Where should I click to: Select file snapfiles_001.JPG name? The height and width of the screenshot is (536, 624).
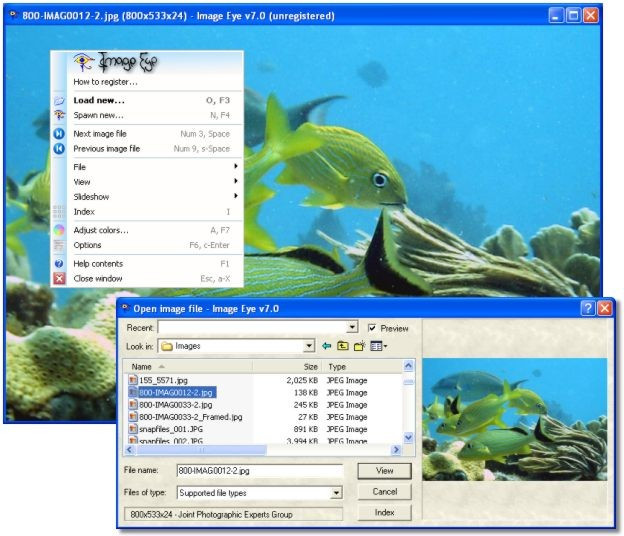(x=171, y=429)
